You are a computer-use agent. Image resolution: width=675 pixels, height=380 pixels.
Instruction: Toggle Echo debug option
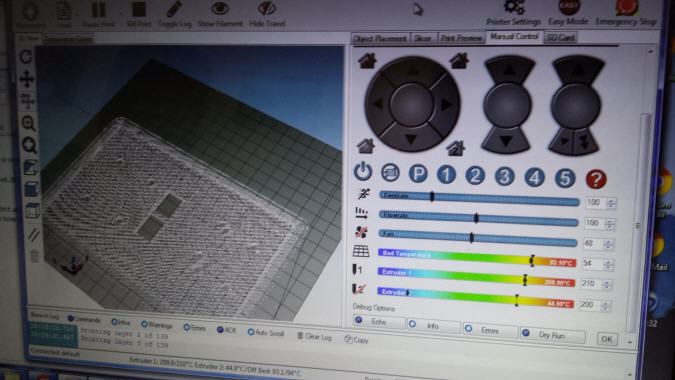coord(378,321)
